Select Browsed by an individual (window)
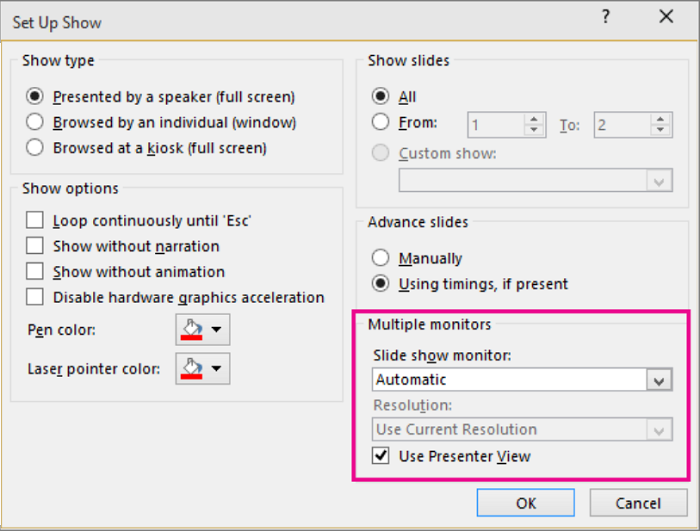The width and height of the screenshot is (700, 531). tap(35, 122)
